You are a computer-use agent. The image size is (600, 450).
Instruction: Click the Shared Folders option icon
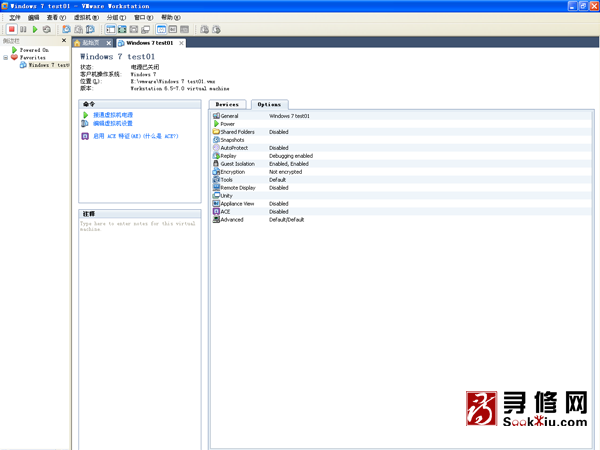216,132
